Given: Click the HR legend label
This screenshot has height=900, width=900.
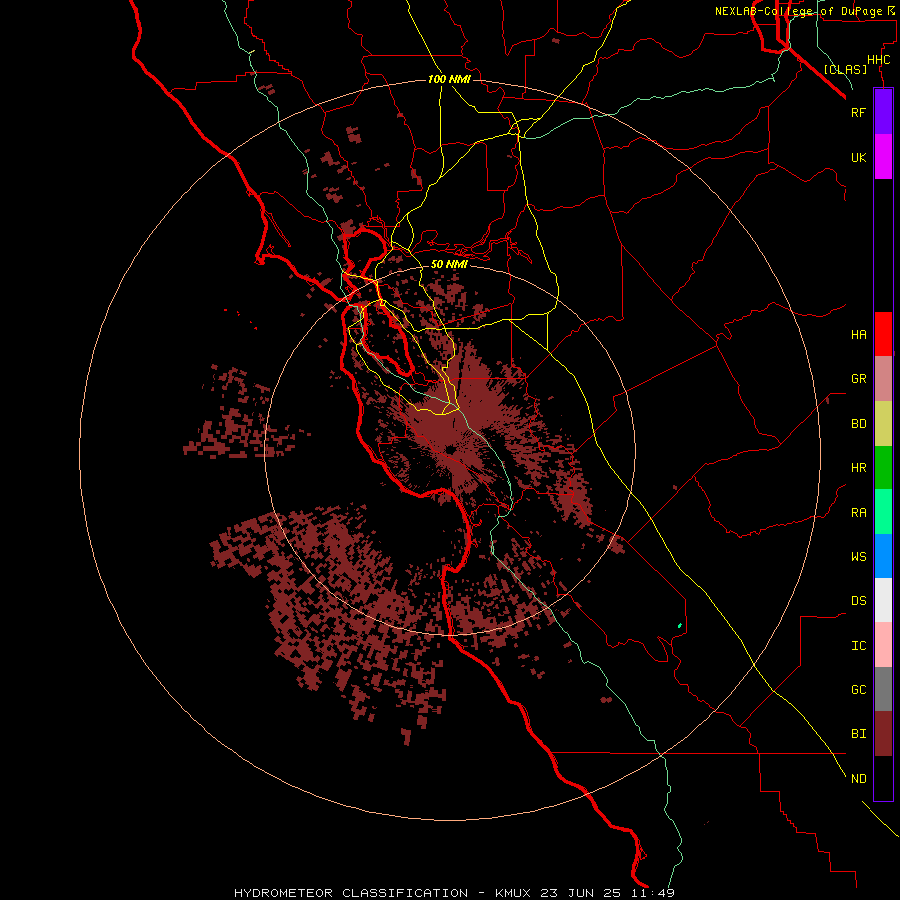Looking at the screenshot, I should pos(858,468).
